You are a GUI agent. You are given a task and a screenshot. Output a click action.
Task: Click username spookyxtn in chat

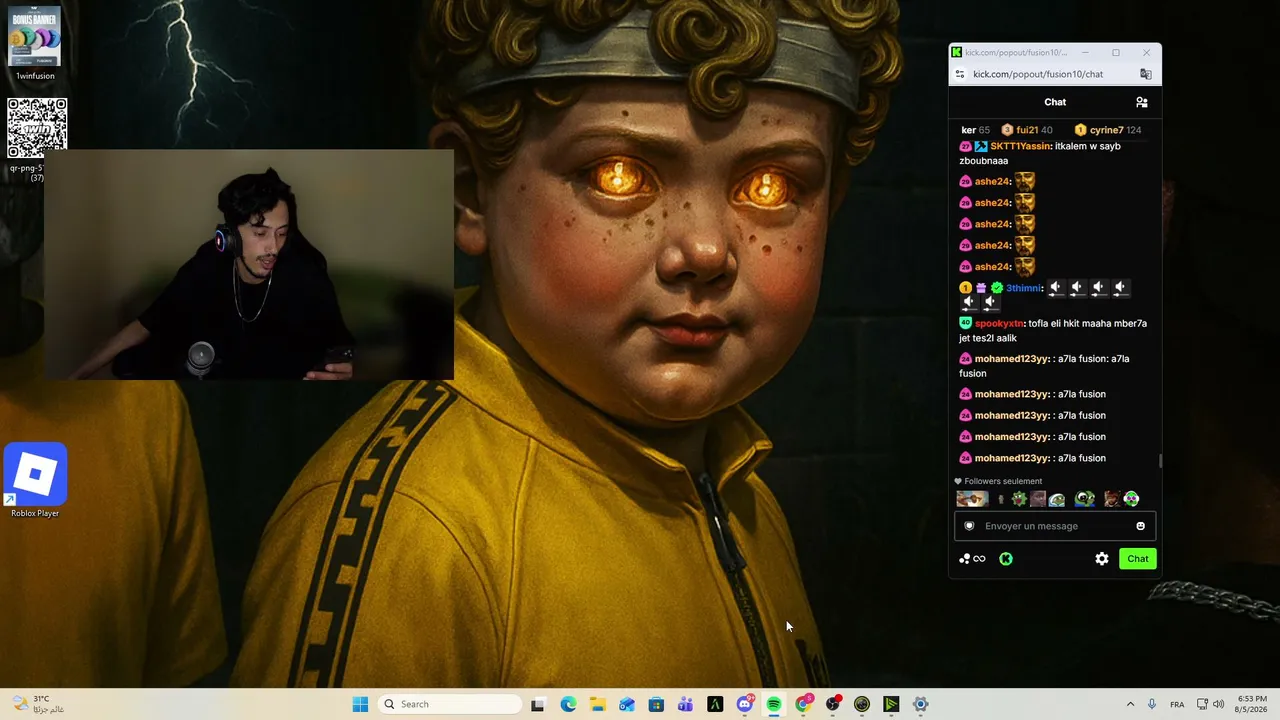999,324
